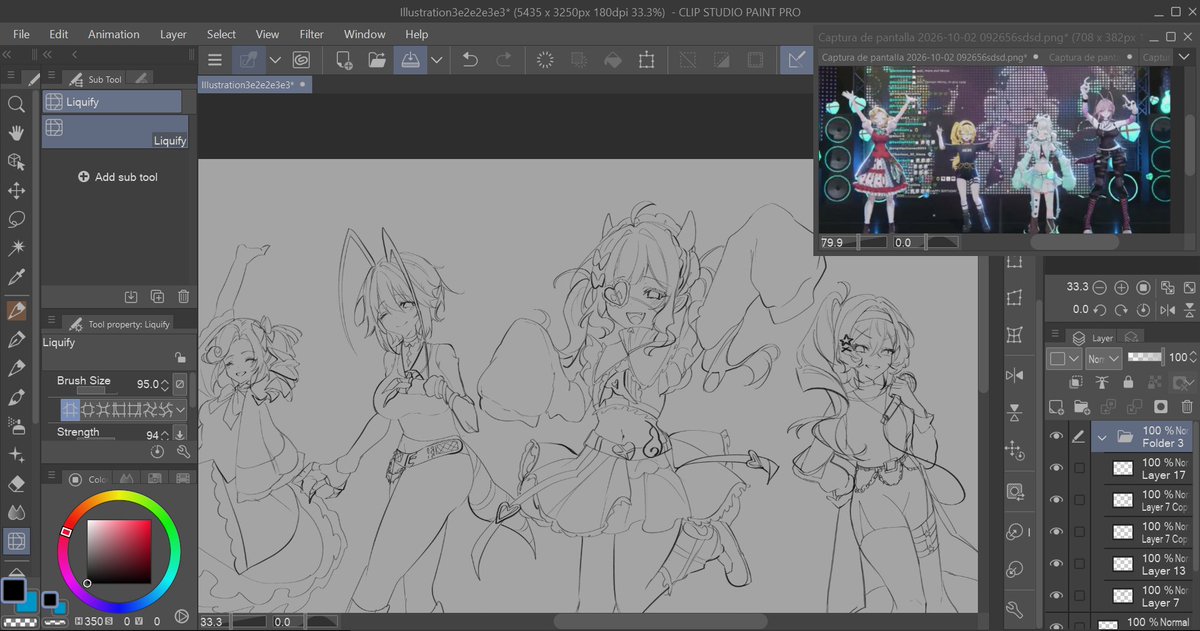Open Brush Size dynamics settings button

coord(180,384)
